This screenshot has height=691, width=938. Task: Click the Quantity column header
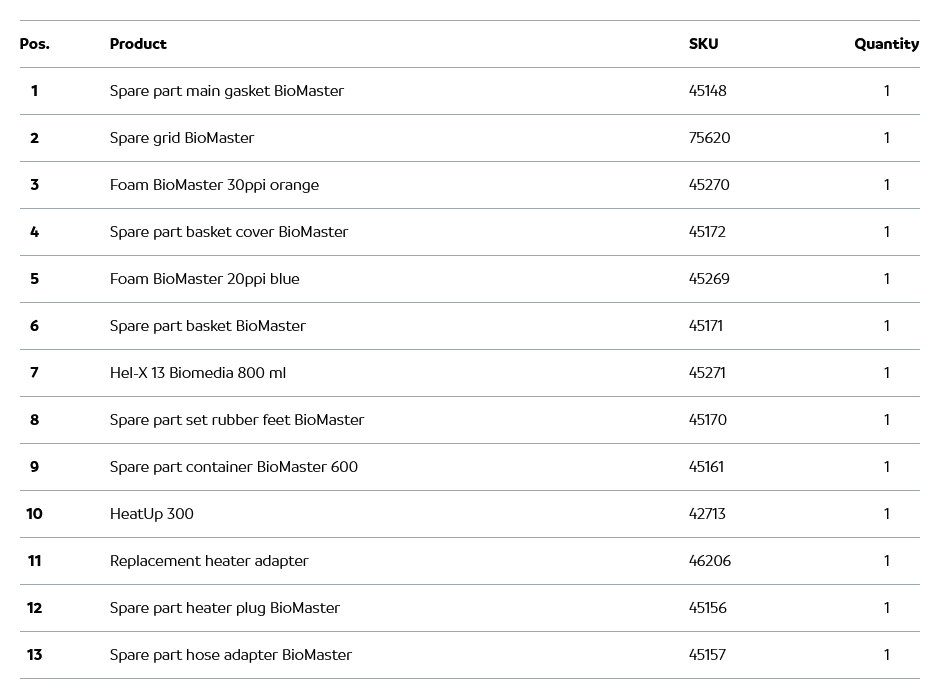click(886, 44)
